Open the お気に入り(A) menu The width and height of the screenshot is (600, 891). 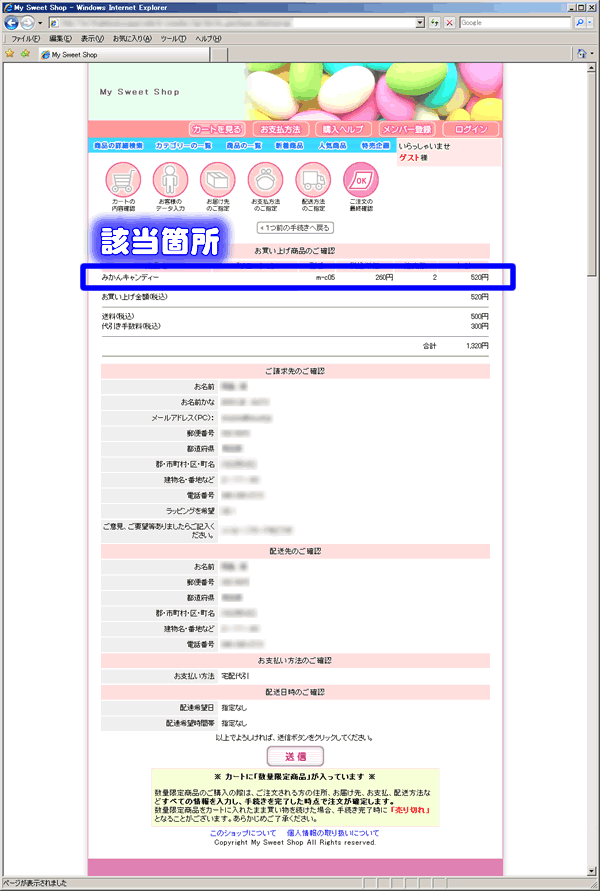132,39
